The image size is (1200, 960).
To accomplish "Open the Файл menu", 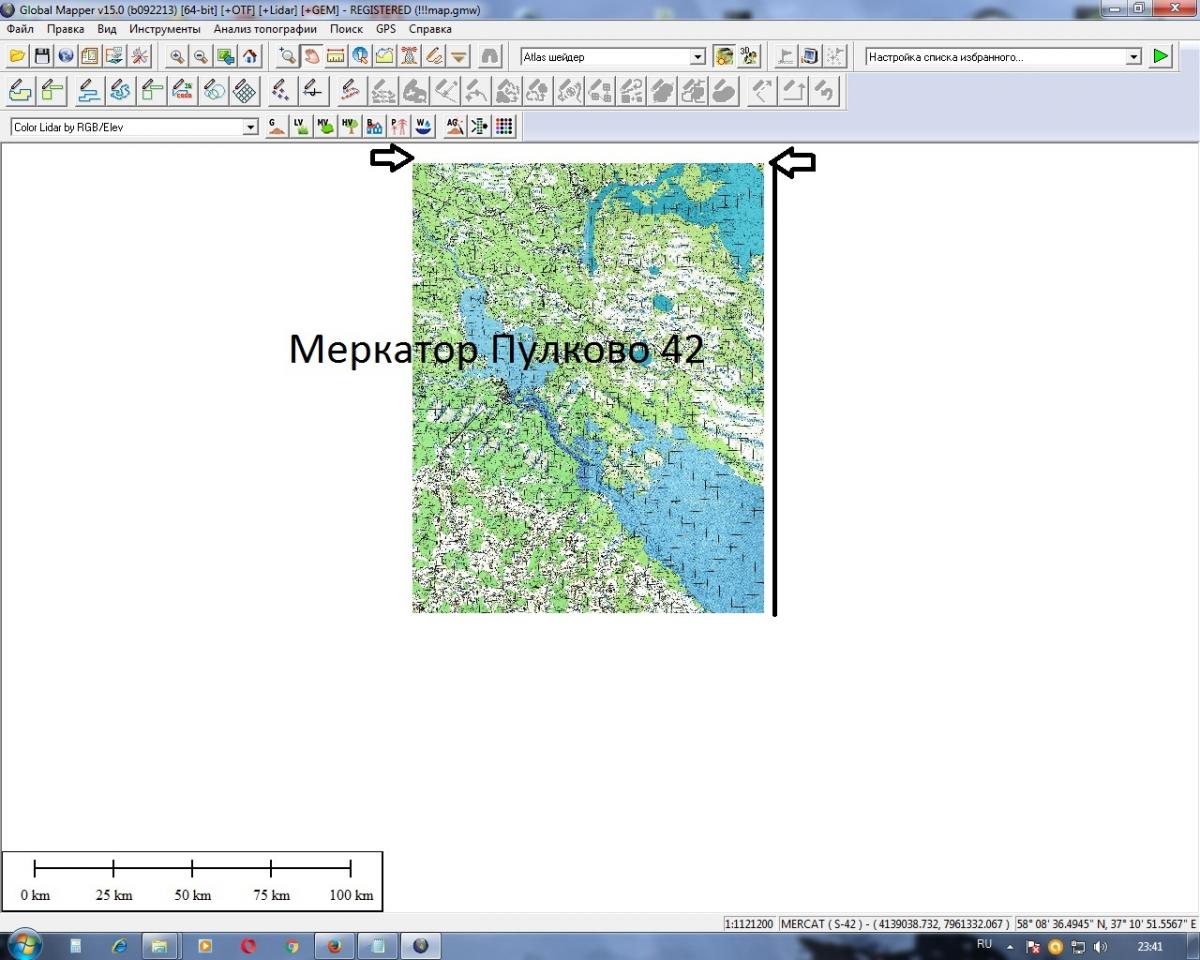I will coord(20,29).
